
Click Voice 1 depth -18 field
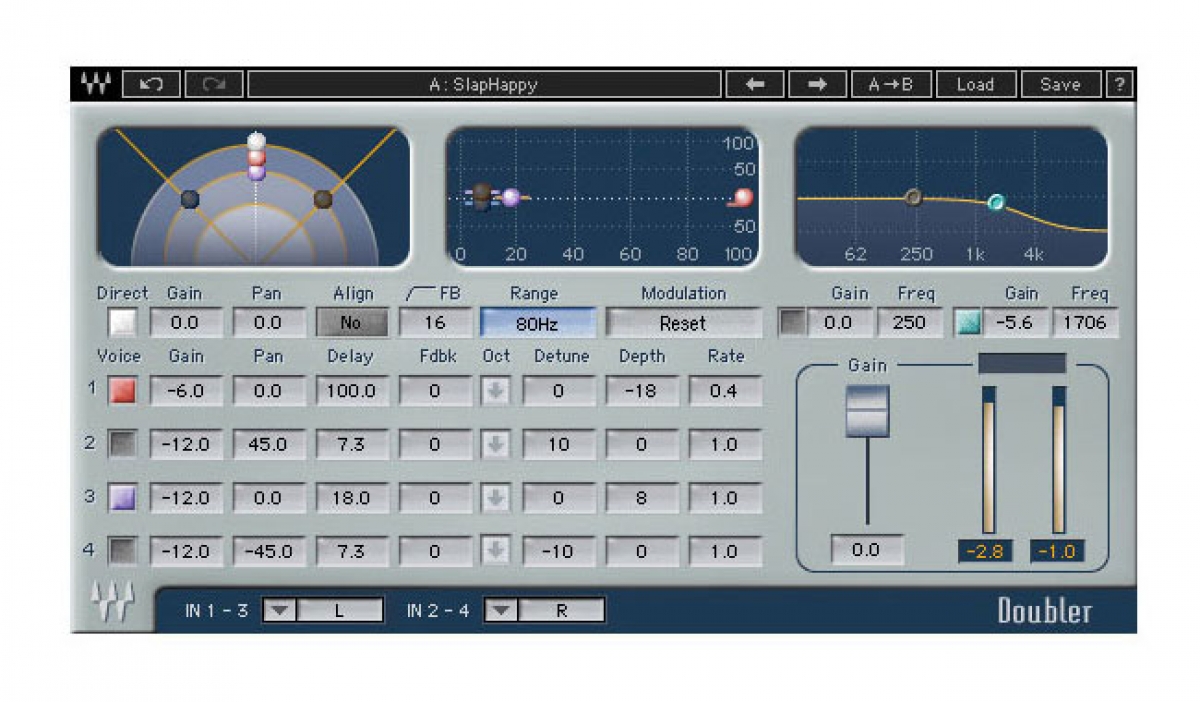641,391
